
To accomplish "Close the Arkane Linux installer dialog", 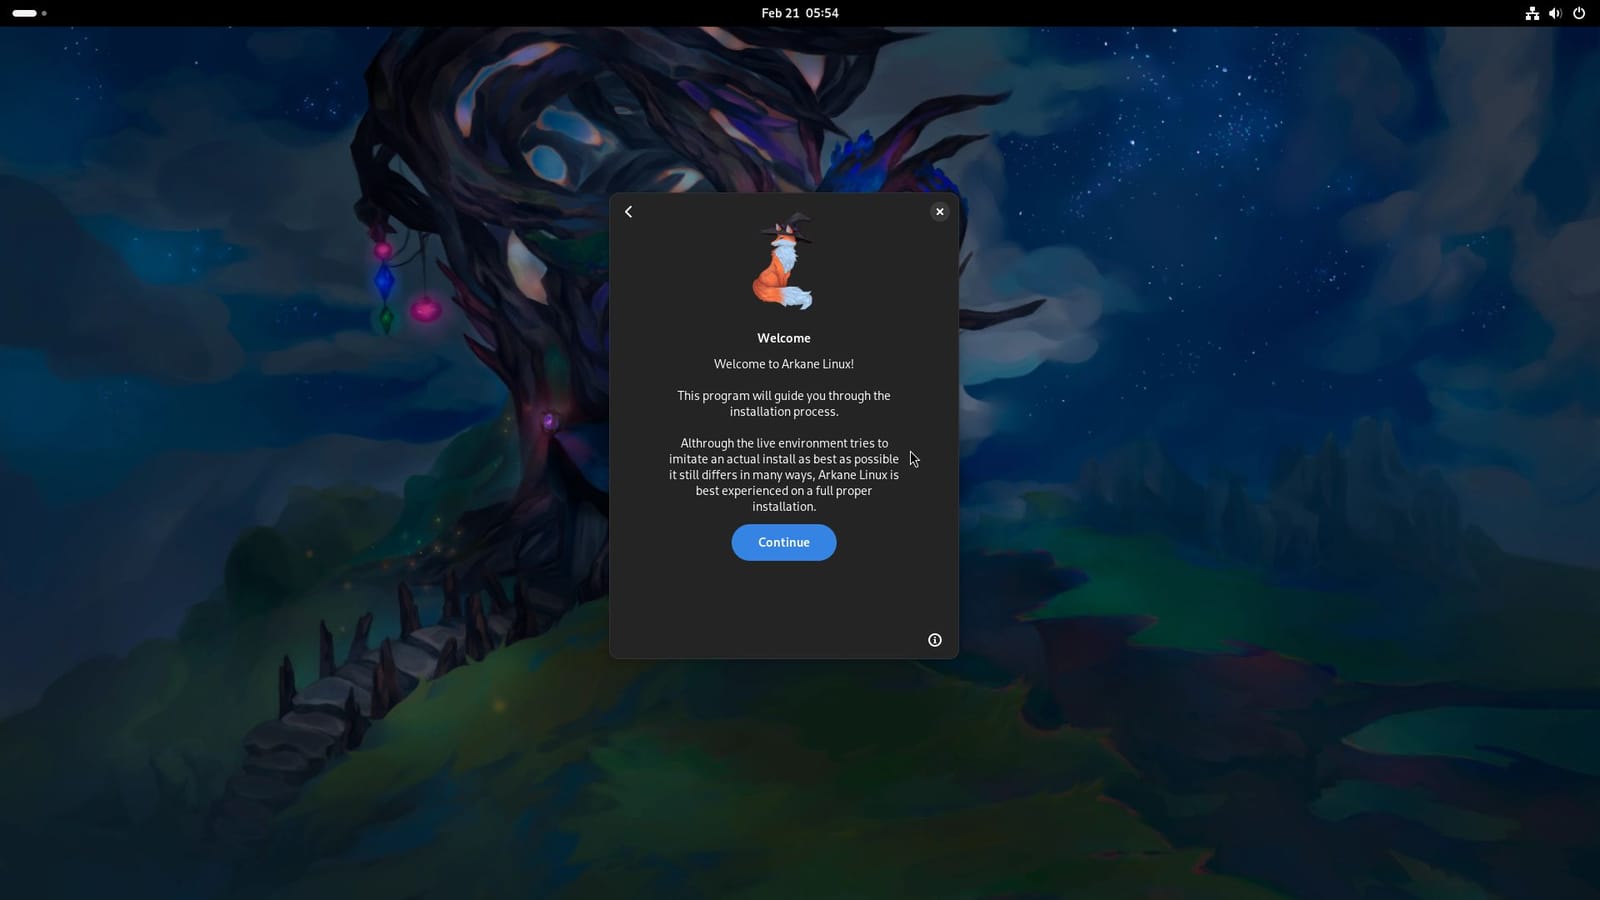I will click(939, 212).
